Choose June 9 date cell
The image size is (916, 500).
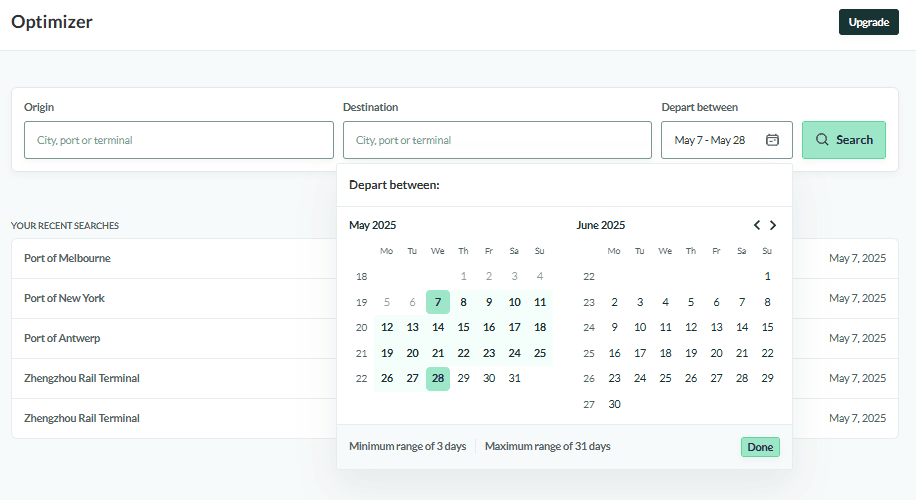[x=614, y=327]
